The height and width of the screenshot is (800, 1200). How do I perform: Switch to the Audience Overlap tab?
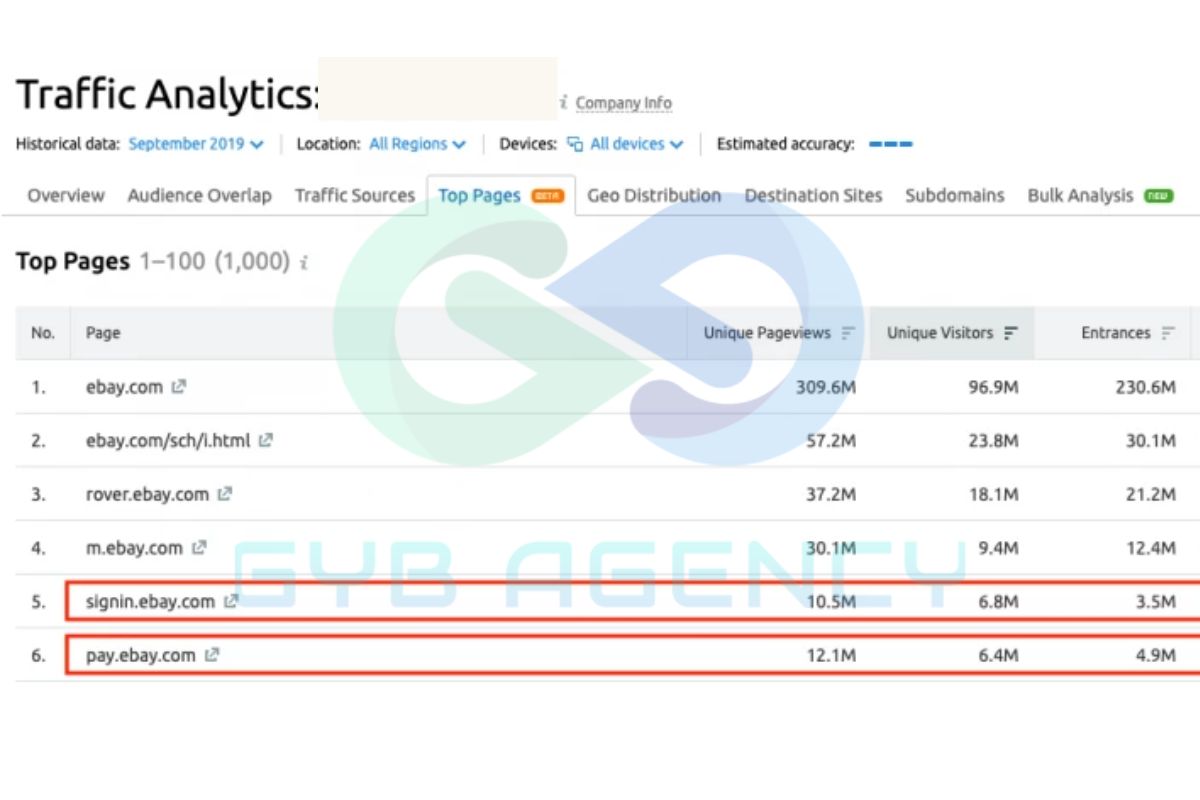pos(199,196)
